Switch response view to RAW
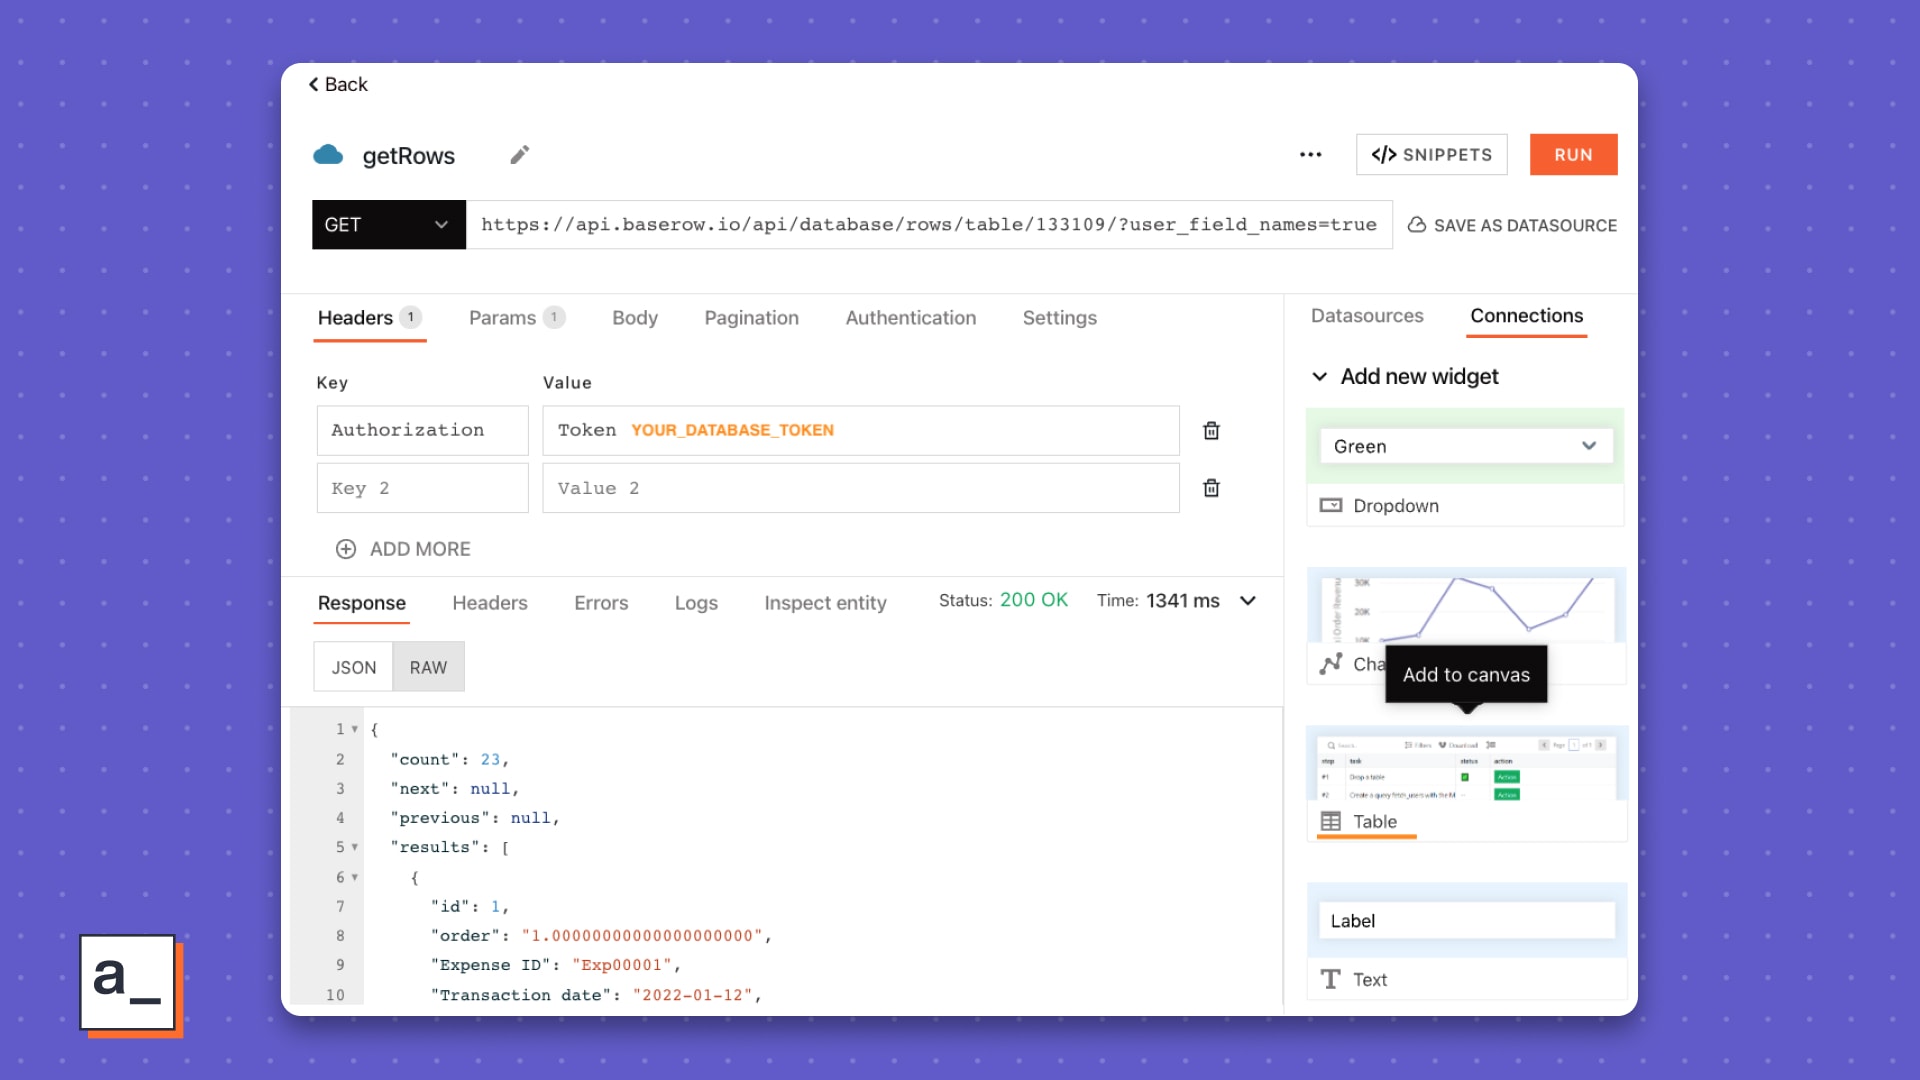Image resolution: width=1920 pixels, height=1080 pixels. point(428,667)
